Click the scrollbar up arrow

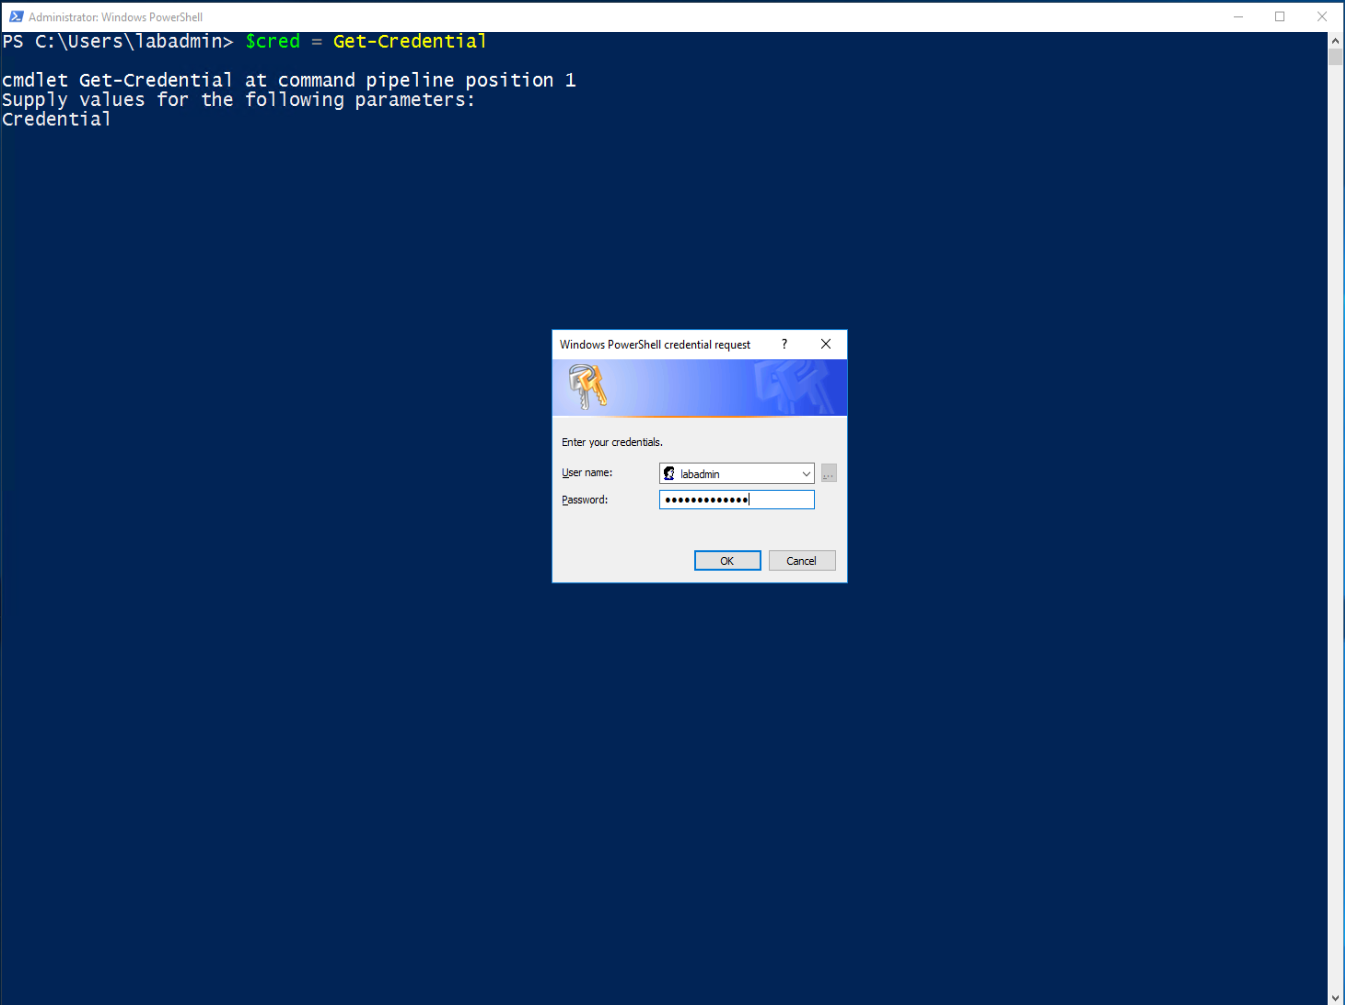pos(1336,41)
